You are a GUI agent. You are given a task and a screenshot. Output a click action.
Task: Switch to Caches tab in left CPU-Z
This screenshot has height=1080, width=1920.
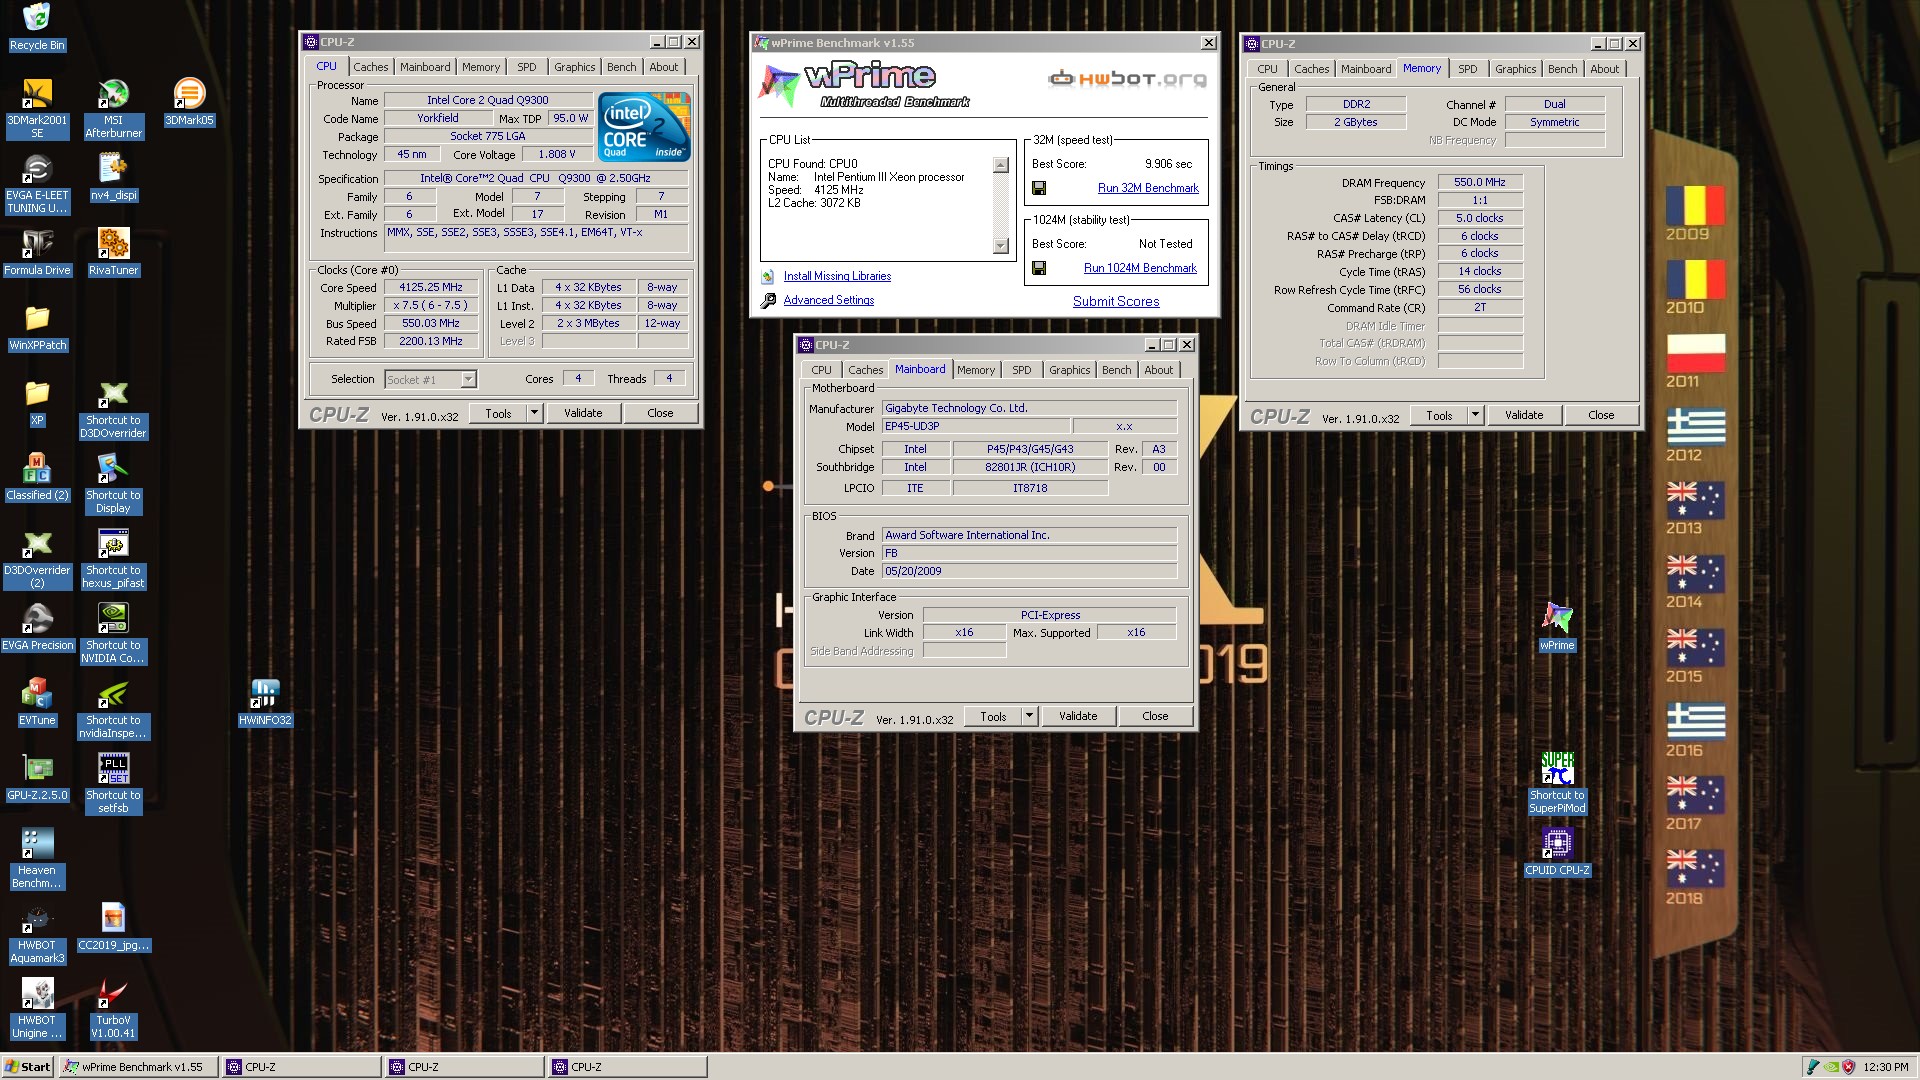pos(370,67)
